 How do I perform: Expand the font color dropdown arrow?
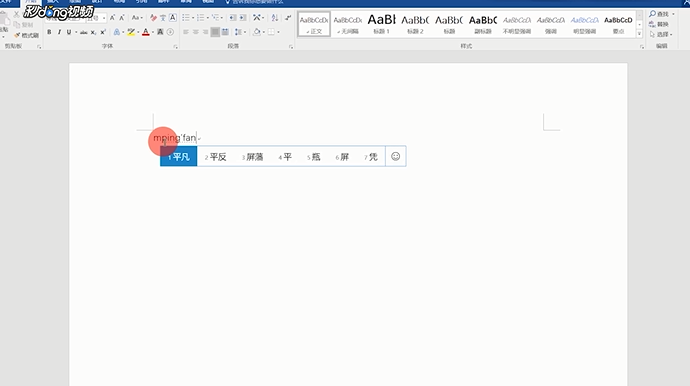click(153, 32)
